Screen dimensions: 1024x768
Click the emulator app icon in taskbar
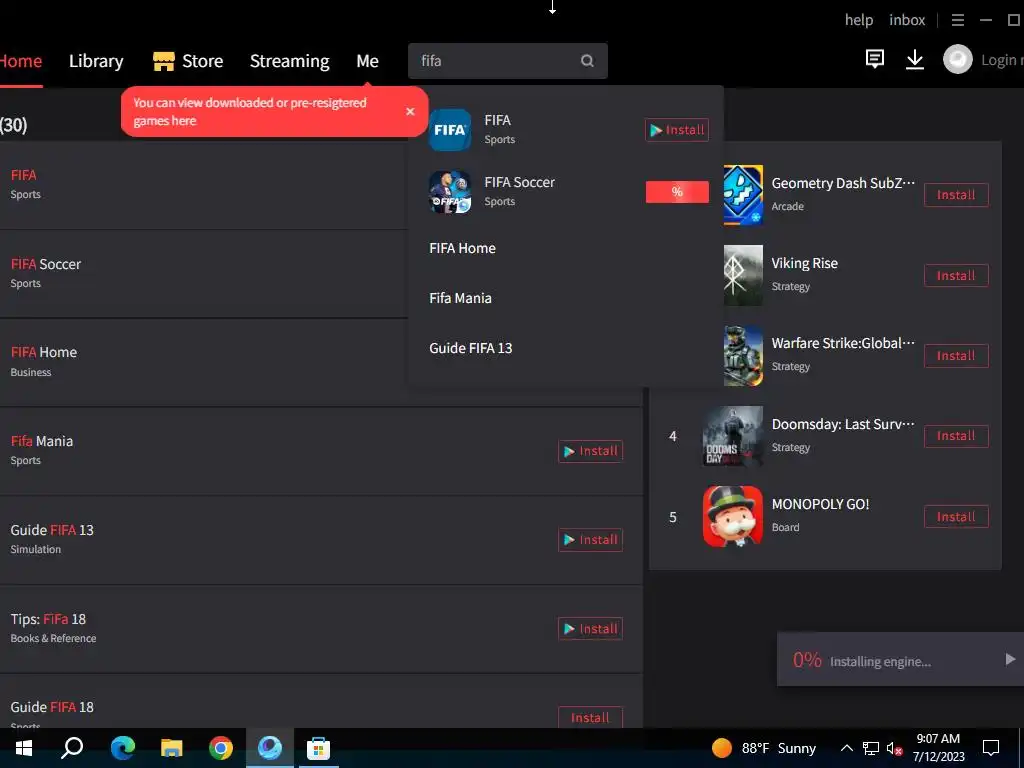[x=270, y=747]
